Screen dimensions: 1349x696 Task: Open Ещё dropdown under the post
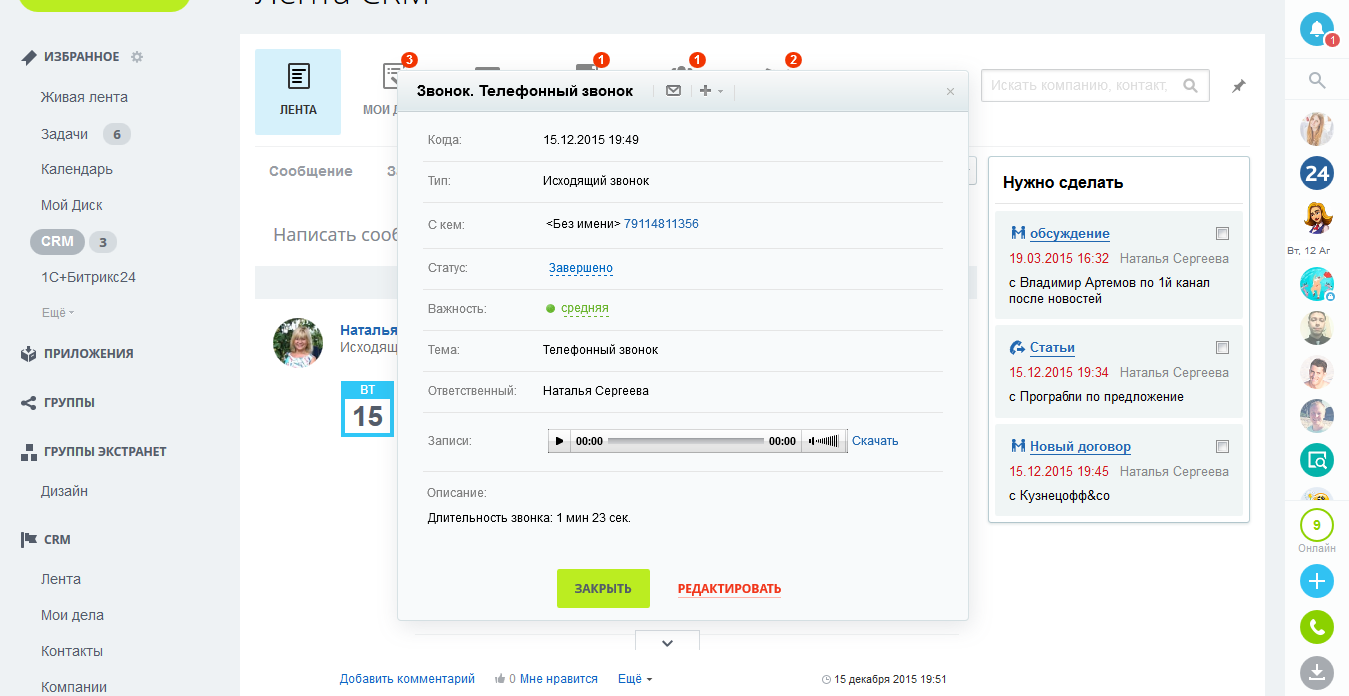tap(635, 679)
